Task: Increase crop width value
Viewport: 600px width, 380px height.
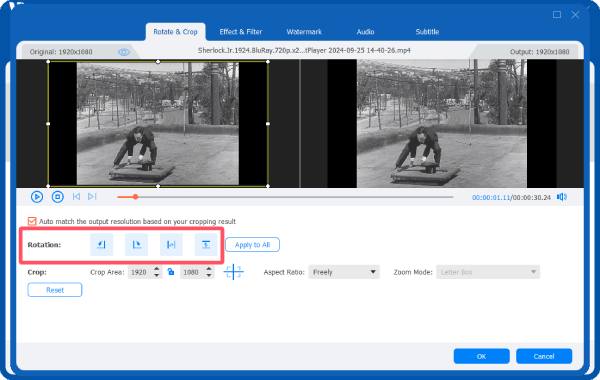Action: [157, 269]
